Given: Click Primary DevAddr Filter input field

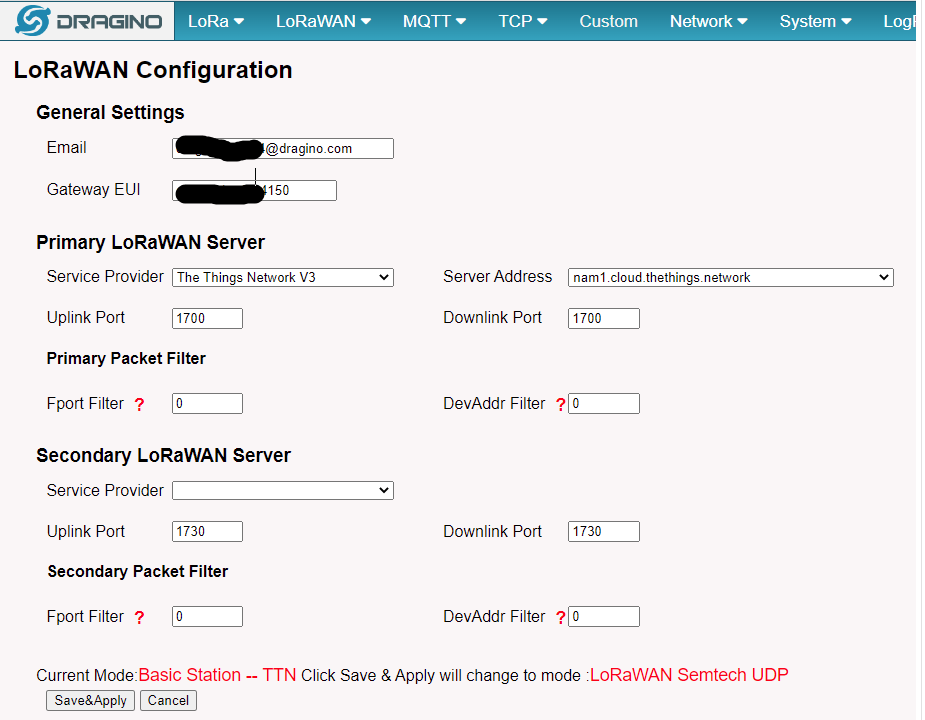Looking at the screenshot, I should point(603,403).
